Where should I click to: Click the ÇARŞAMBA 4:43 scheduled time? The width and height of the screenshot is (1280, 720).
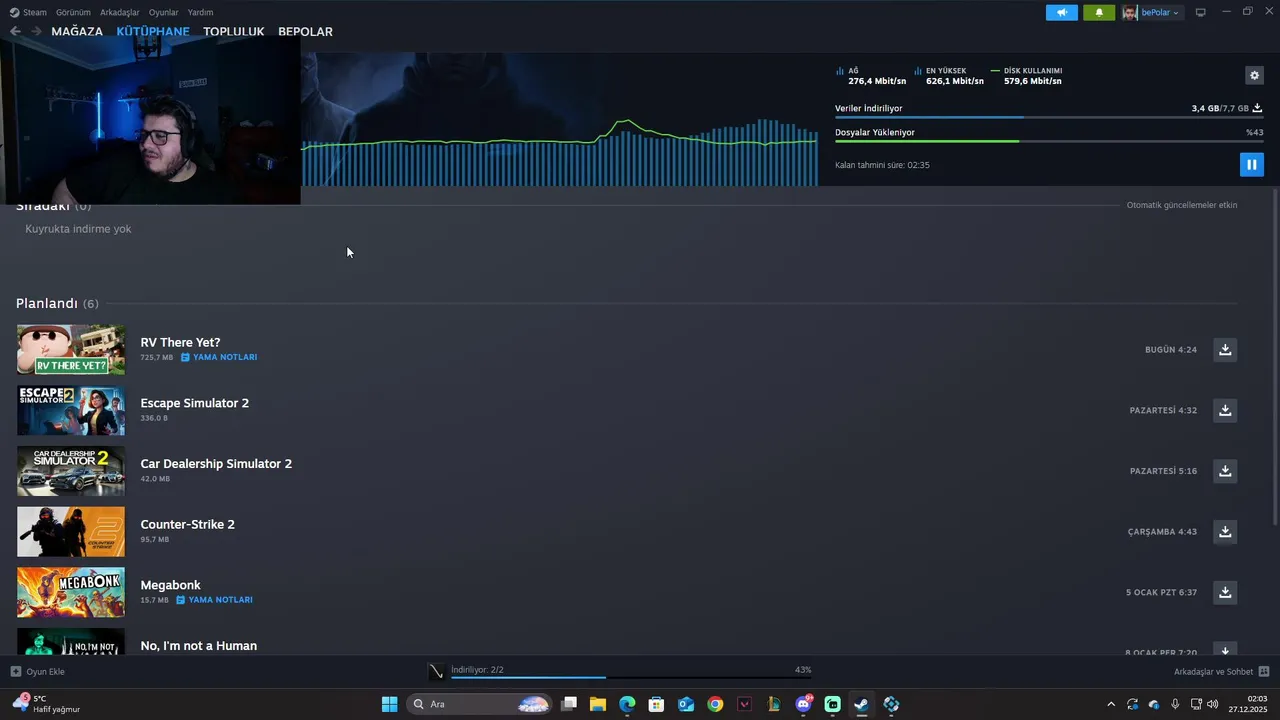(x=1162, y=532)
